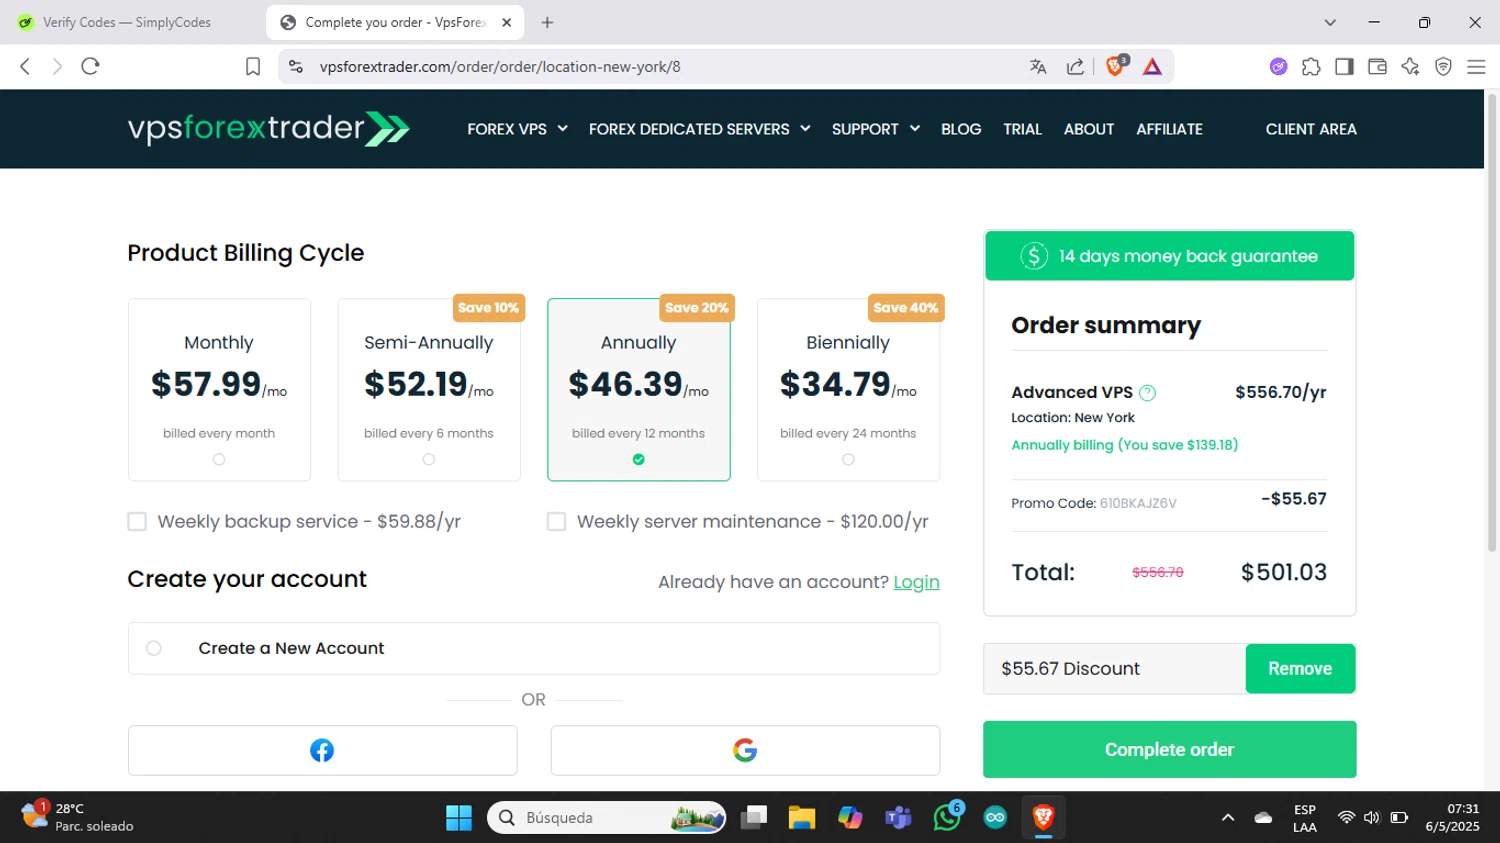Screen dimensions: 1500x843
Task: Click the Wi-Fi network tray icon
Action: pos(1346,818)
